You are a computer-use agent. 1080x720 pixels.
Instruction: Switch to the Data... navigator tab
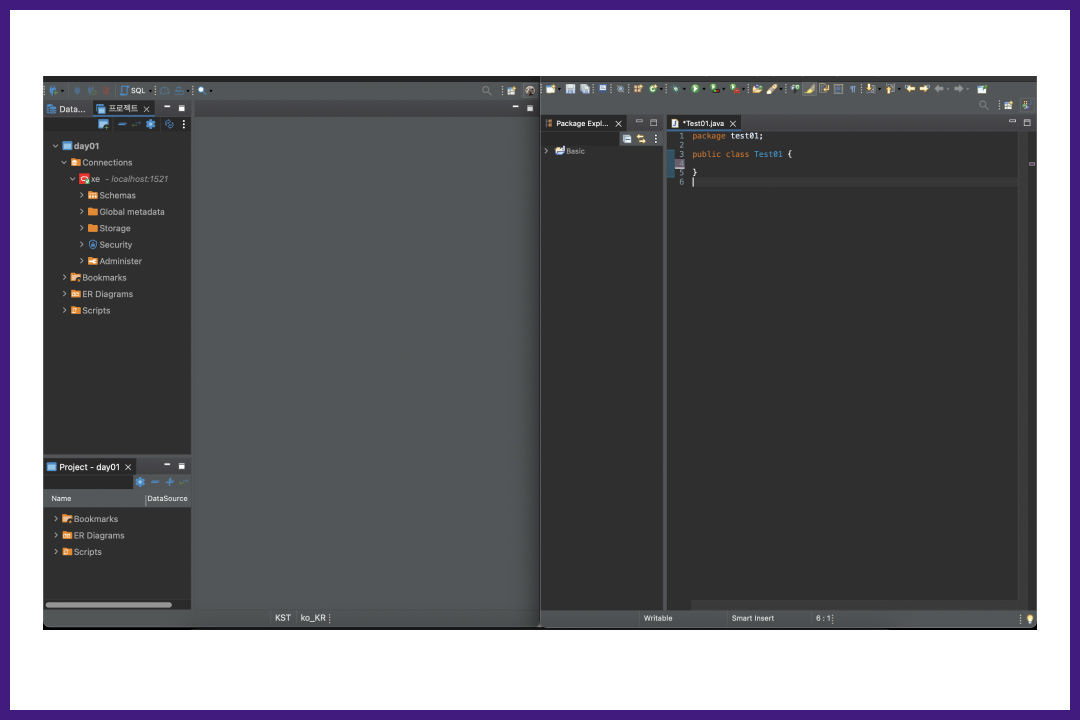tap(67, 109)
